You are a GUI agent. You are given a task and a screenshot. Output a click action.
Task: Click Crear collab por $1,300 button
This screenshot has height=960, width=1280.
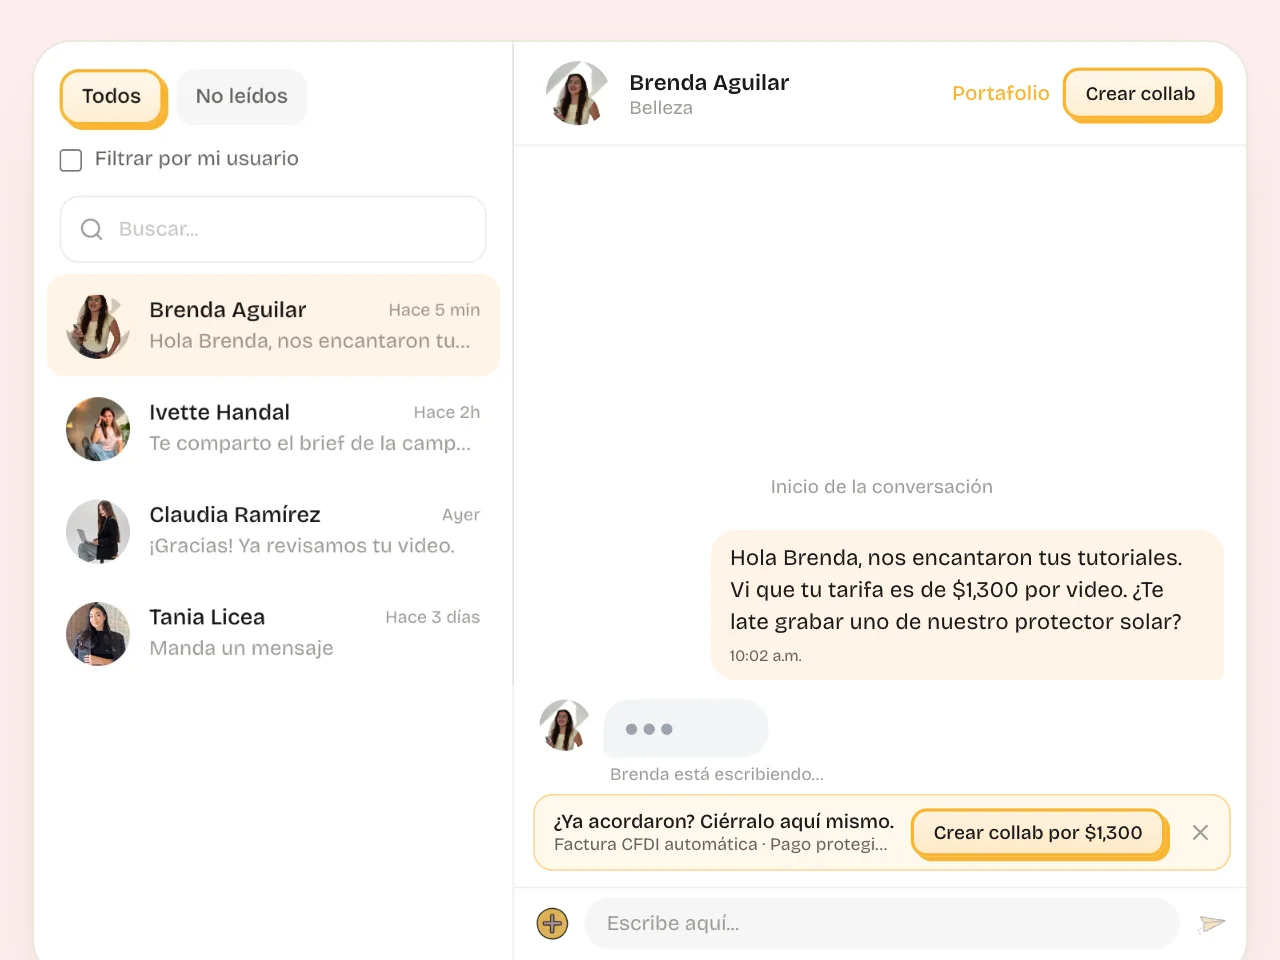tap(1039, 833)
